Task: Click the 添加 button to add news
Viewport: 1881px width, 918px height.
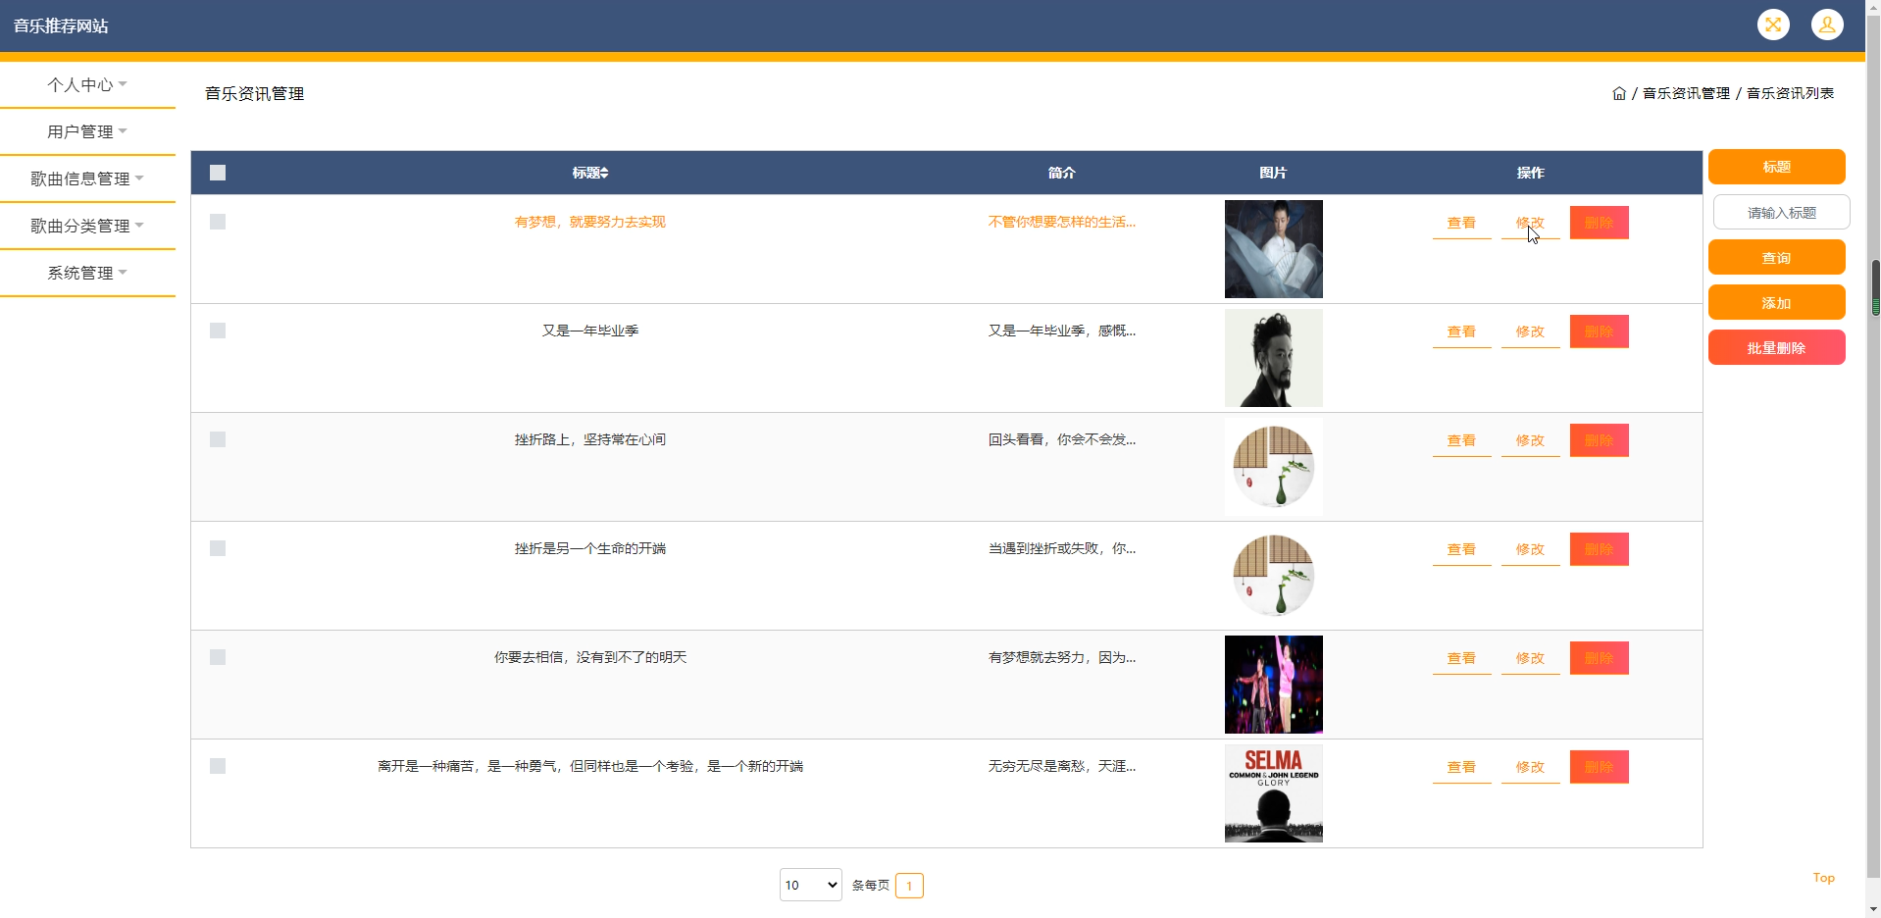Action: 1777,302
